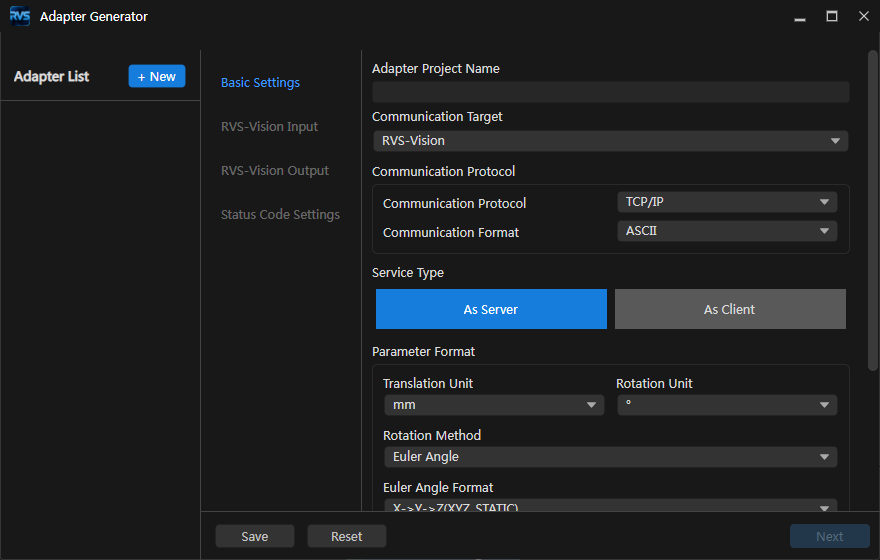This screenshot has height=560, width=880.
Task: Click the Parameter Format label
Action: pos(423,352)
